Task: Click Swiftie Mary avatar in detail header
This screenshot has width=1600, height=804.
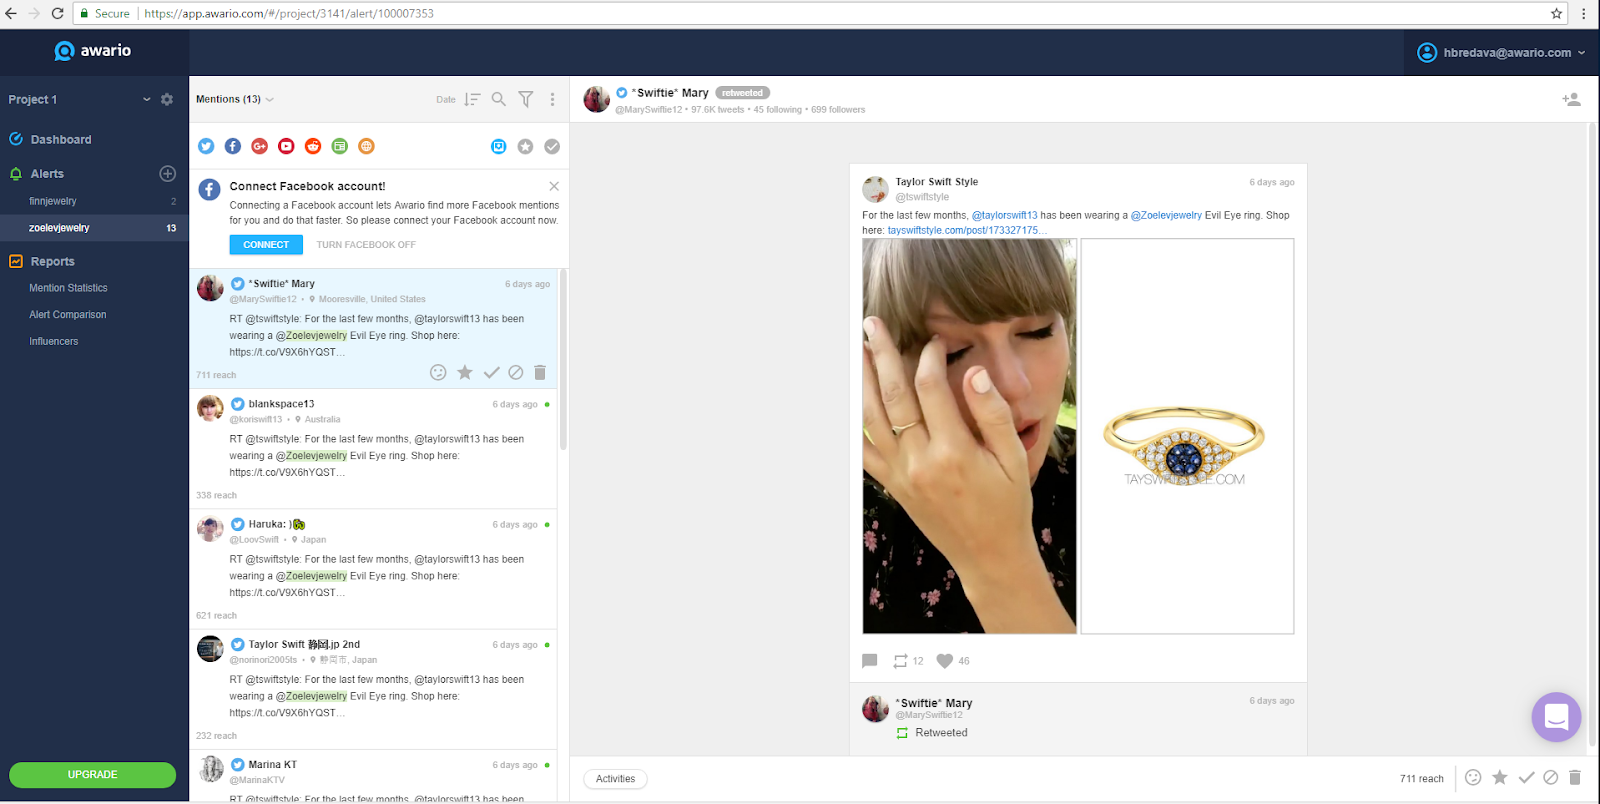Action: point(597,100)
